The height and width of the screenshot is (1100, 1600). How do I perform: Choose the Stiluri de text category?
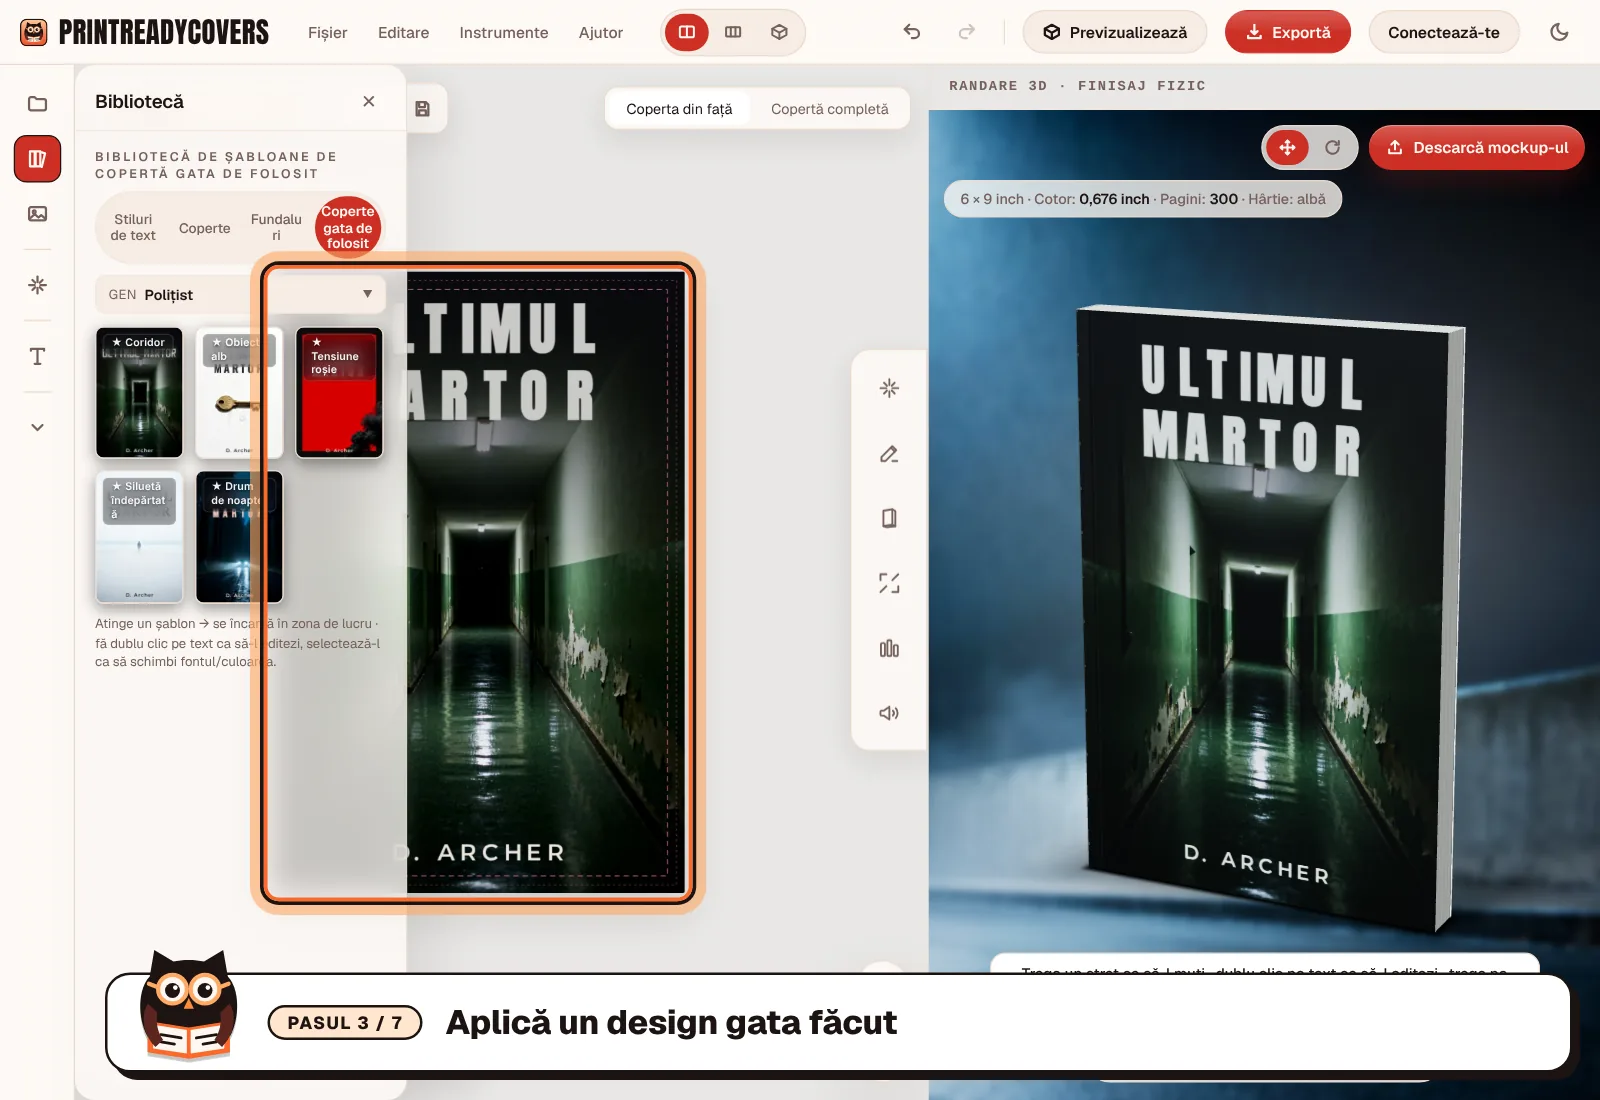coord(133,228)
